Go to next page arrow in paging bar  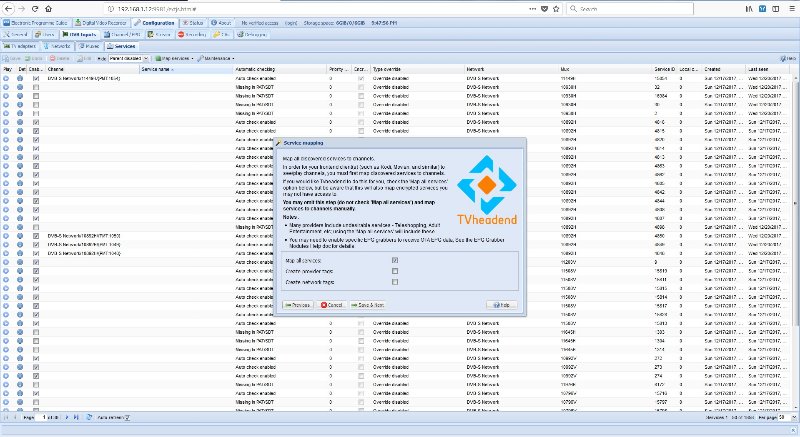pos(67,417)
